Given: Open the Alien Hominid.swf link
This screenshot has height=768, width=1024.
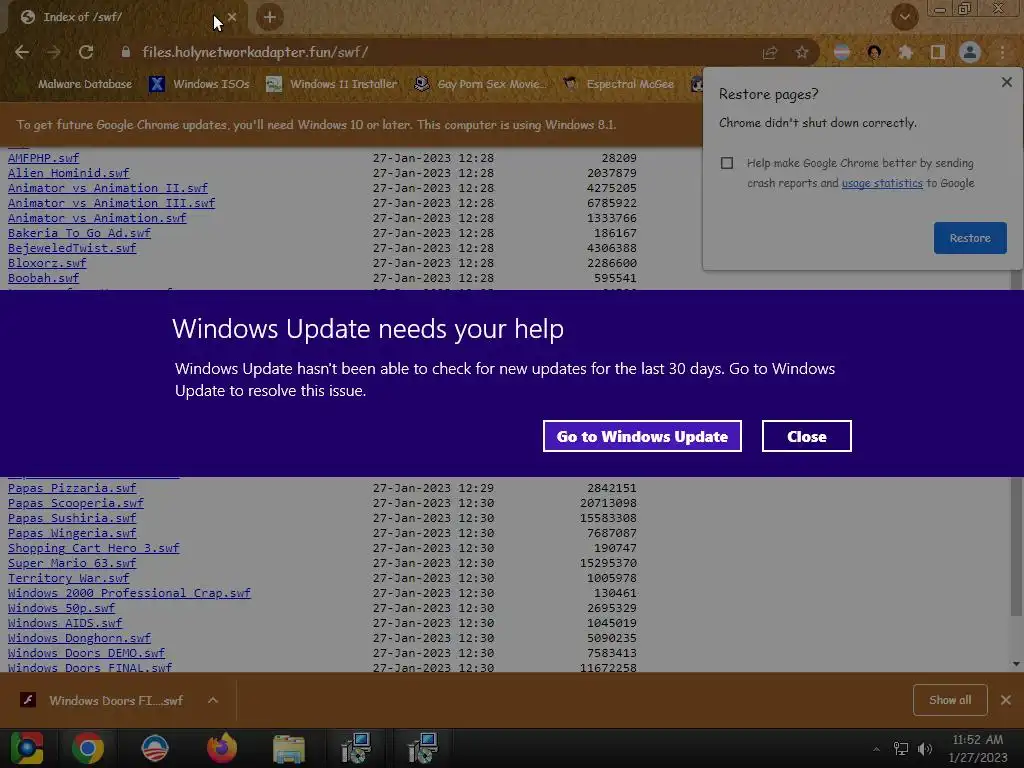Looking at the screenshot, I should [69, 173].
